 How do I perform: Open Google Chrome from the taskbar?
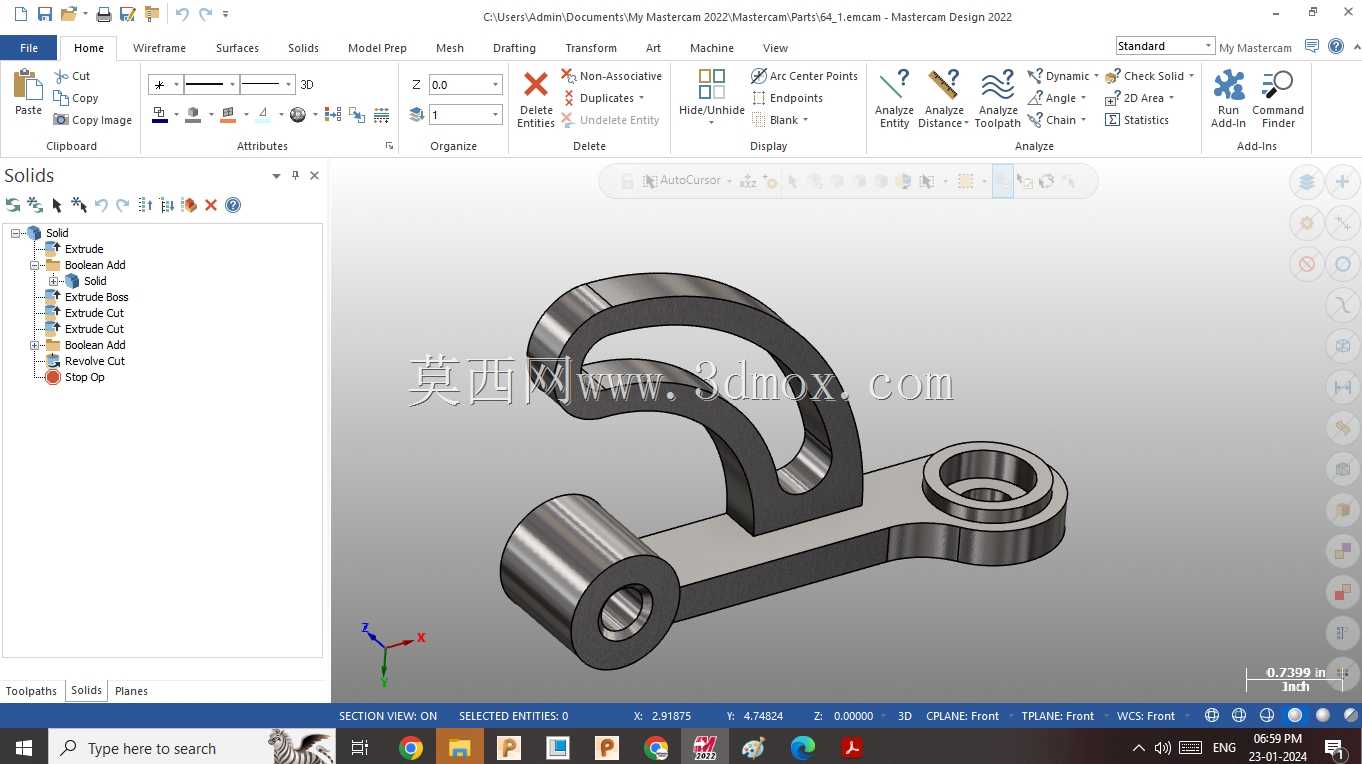pos(411,747)
